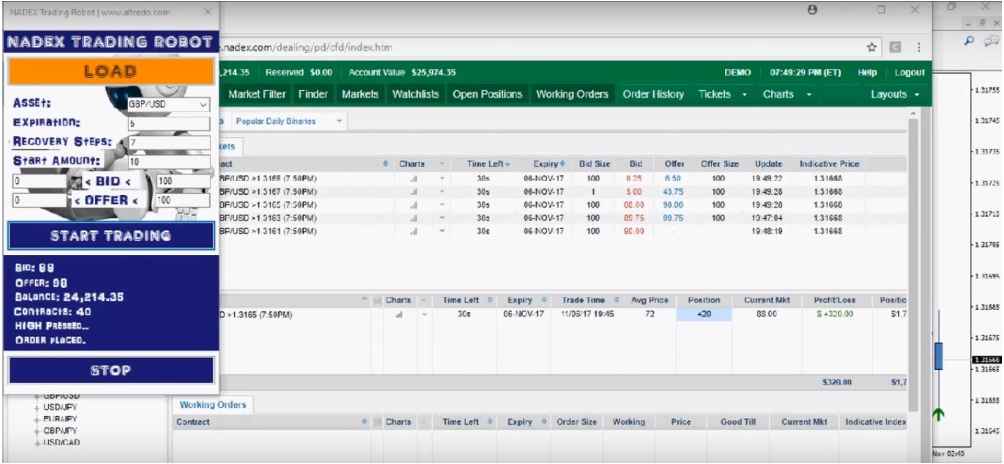Expand the GBP/JPY tree node

click(x=37, y=430)
